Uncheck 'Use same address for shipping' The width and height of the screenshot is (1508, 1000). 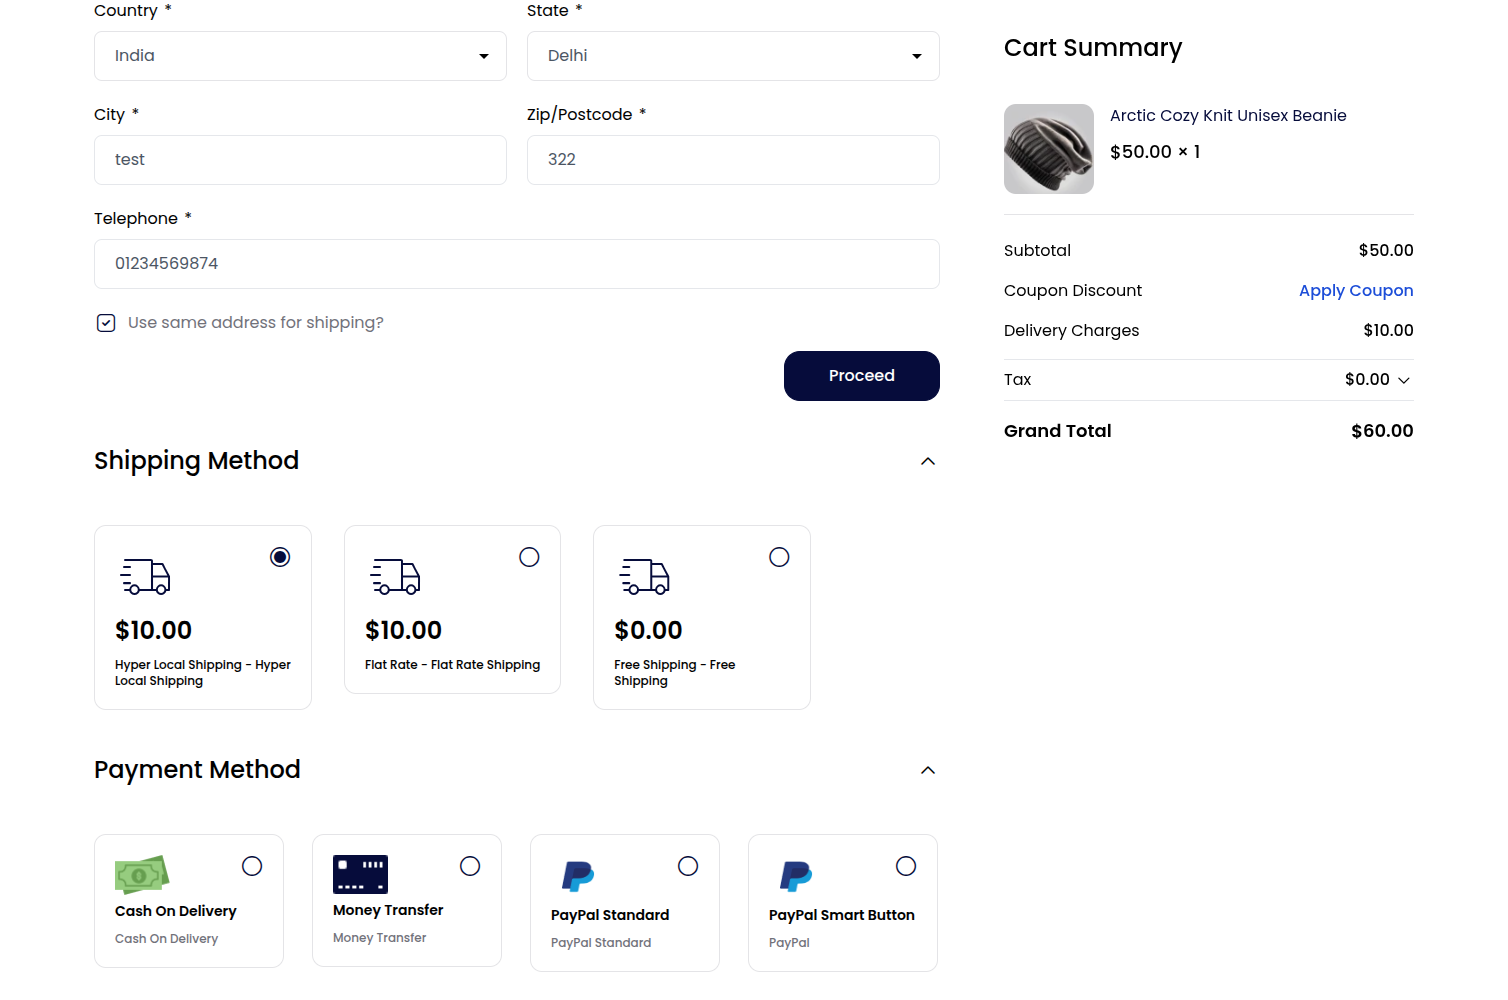tap(106, 322)
